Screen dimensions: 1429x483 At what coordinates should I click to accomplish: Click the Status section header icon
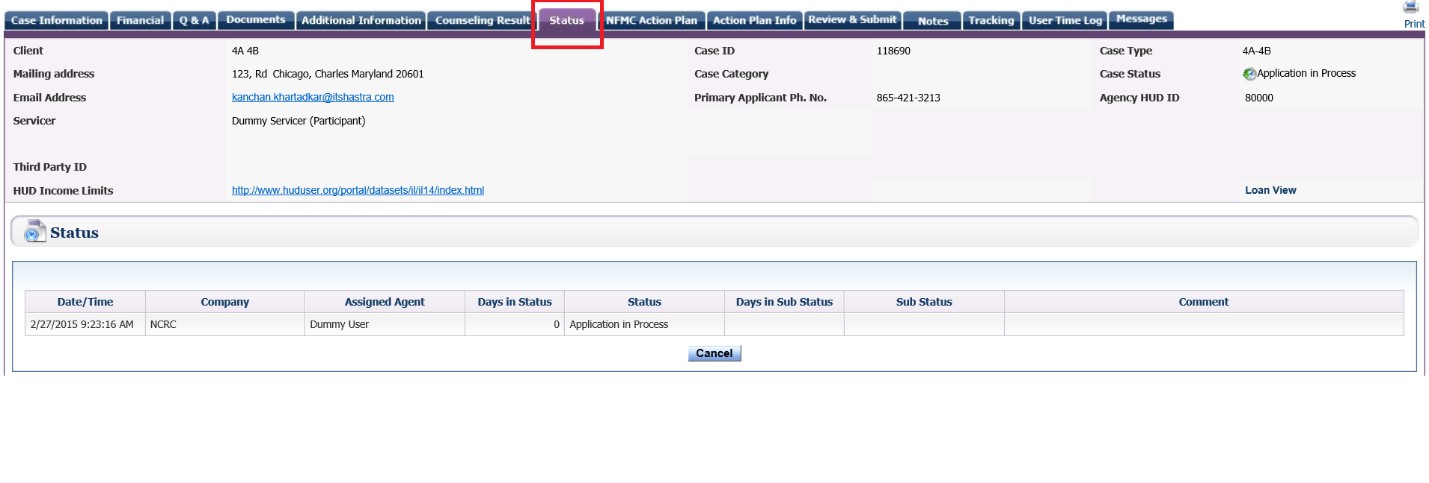(x=35, y=231)
